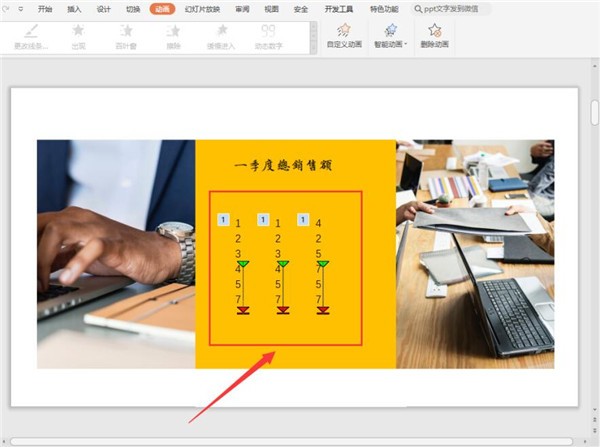
Task: Select the 切换 tab
Action: (x=133, y=9)
